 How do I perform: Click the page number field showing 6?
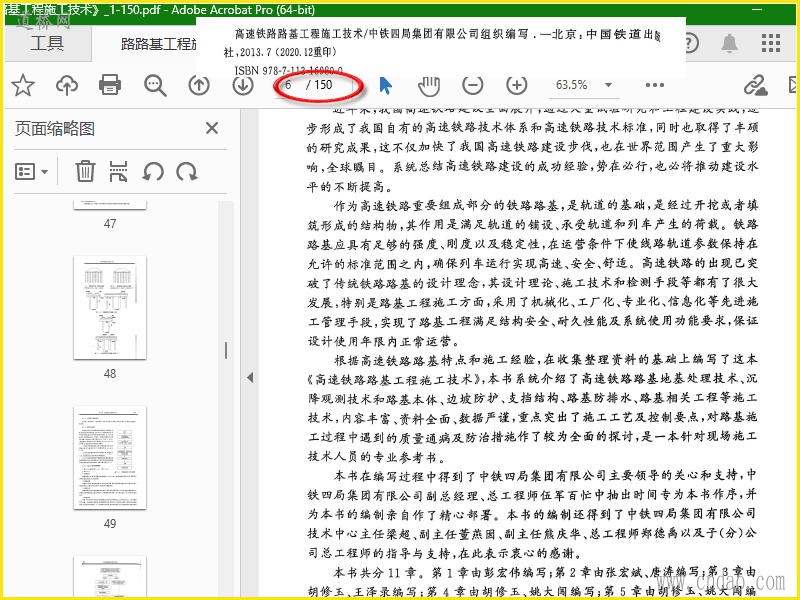pyautogui.click(x=289, y=85)
